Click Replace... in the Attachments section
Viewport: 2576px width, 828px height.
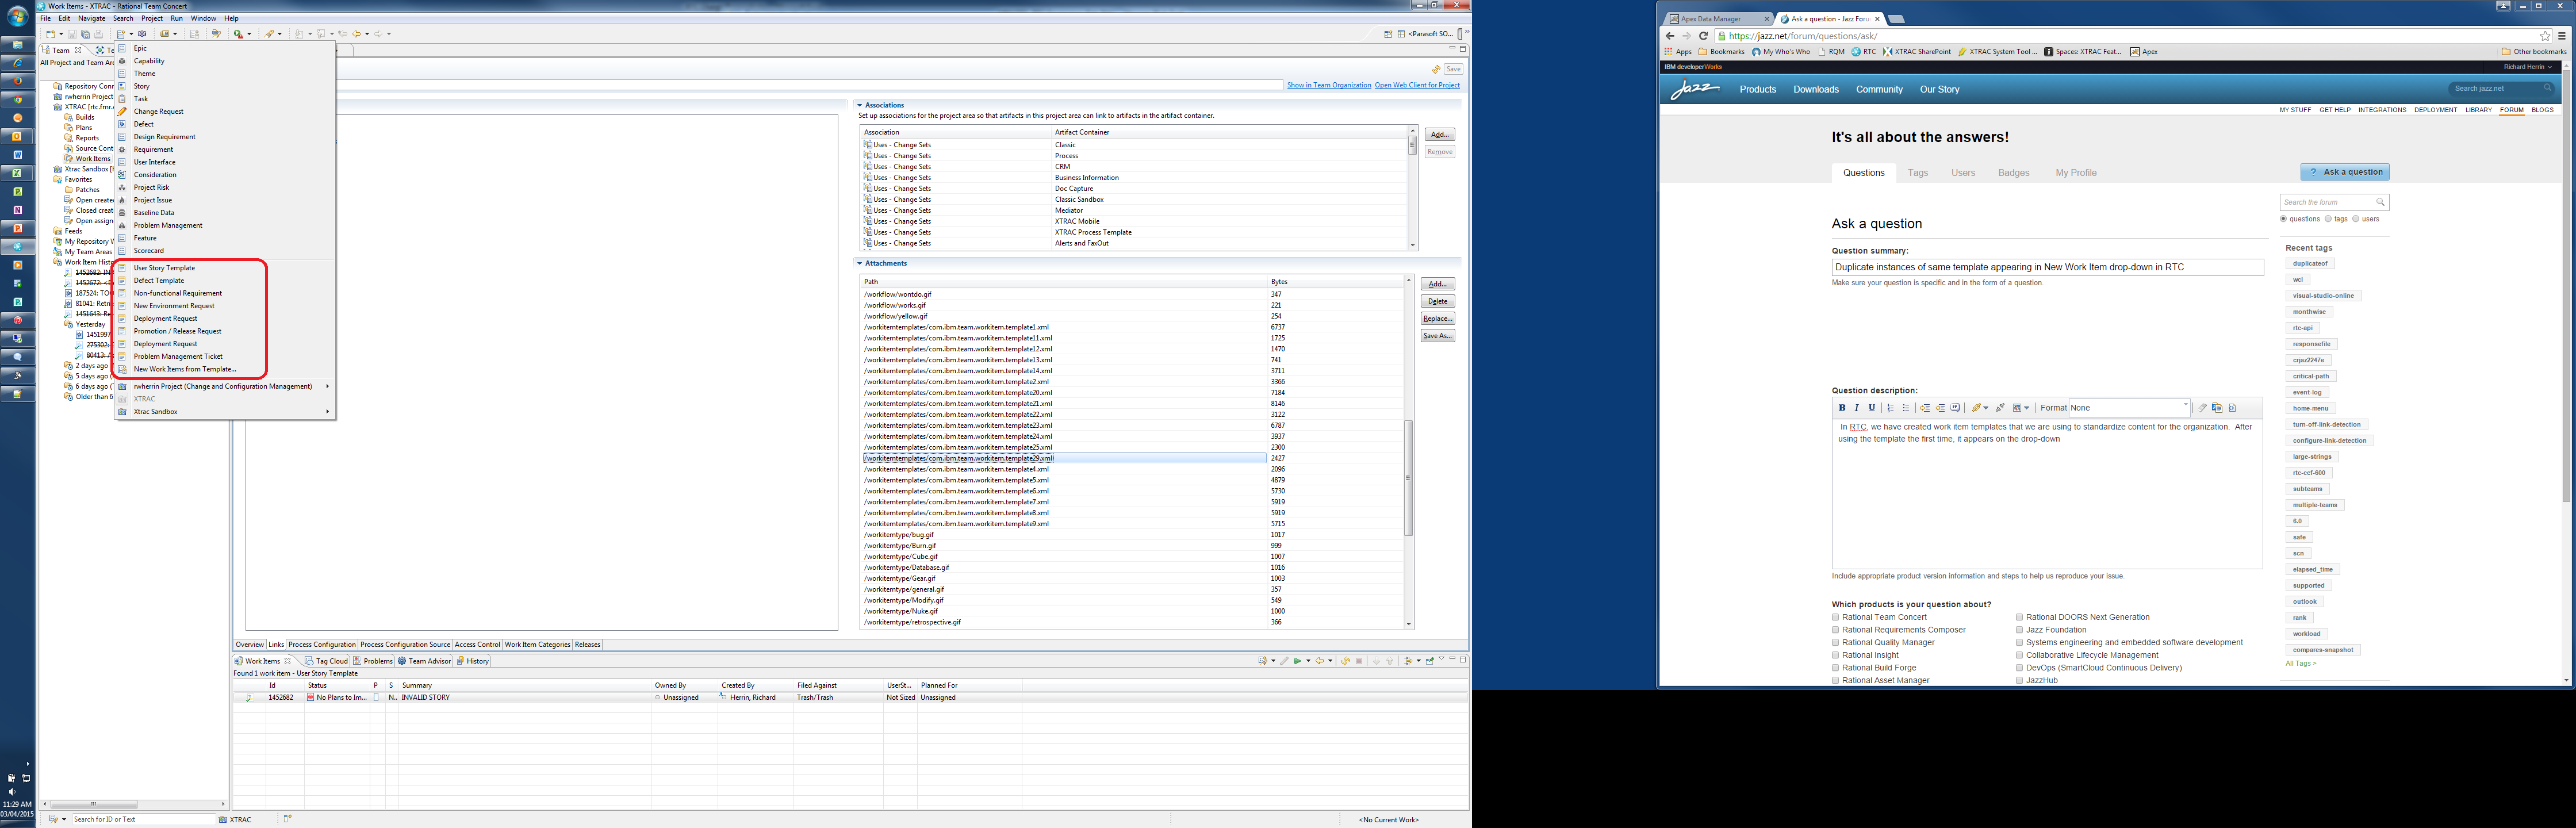(x=1437, y=319)
